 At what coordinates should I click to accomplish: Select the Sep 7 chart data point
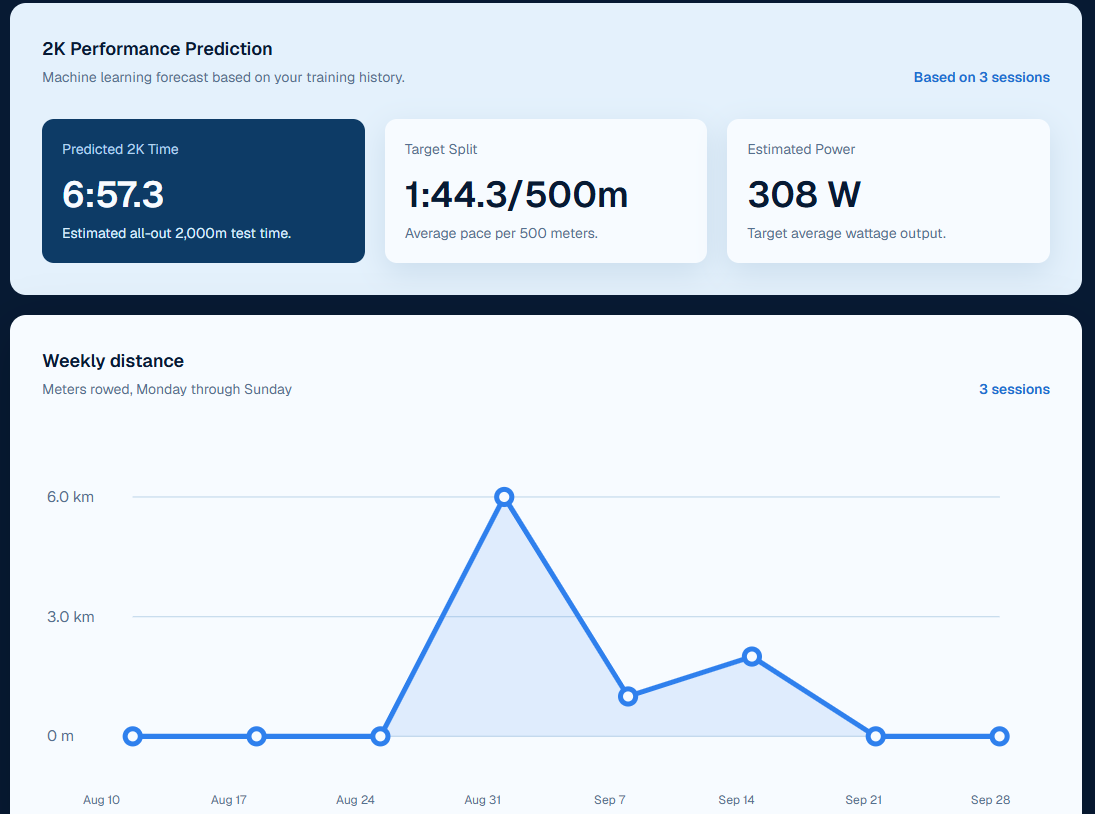pos(628,696)
